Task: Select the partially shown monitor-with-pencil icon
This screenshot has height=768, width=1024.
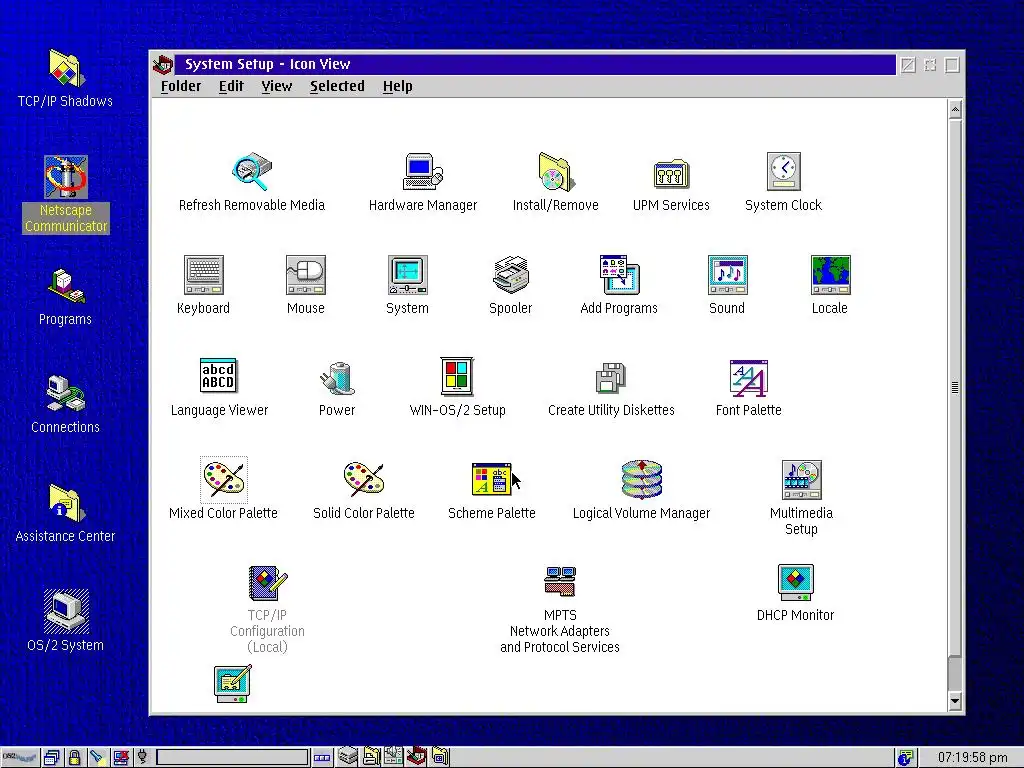Action: pyautogui.click(x=232, y=683)
